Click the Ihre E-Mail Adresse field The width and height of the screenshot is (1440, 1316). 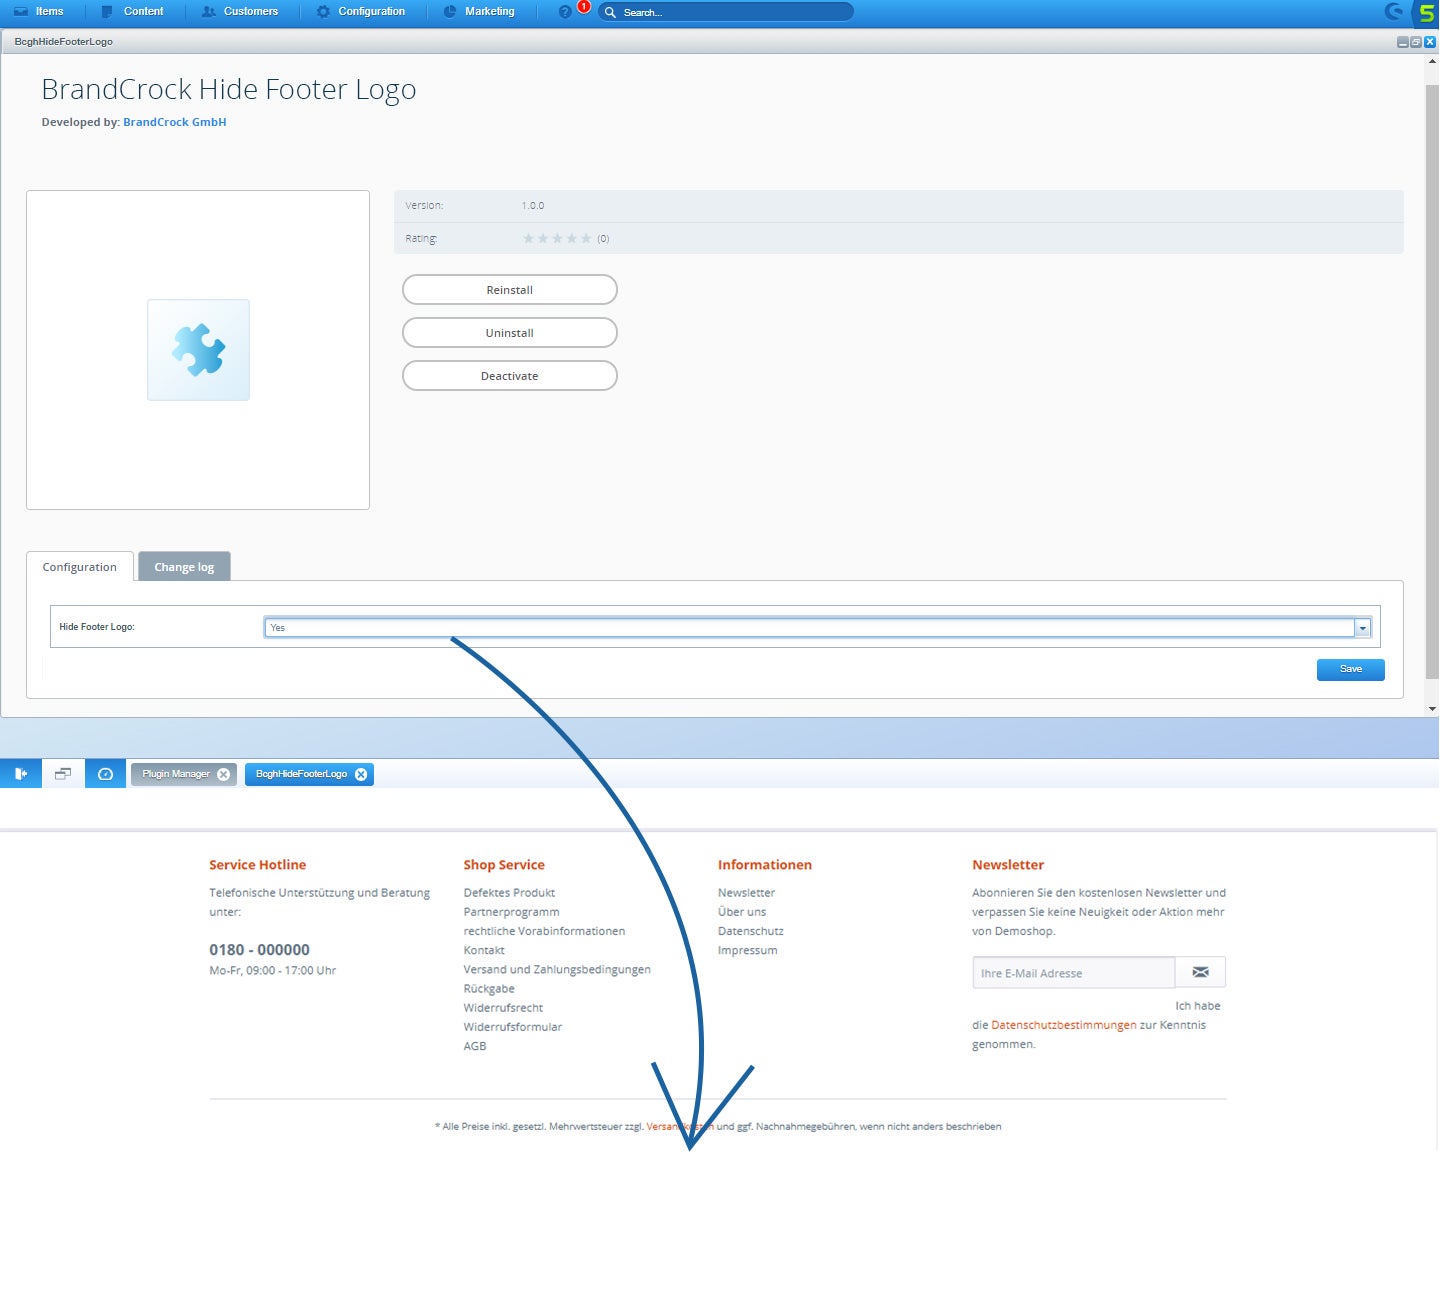coord(1074,973)
